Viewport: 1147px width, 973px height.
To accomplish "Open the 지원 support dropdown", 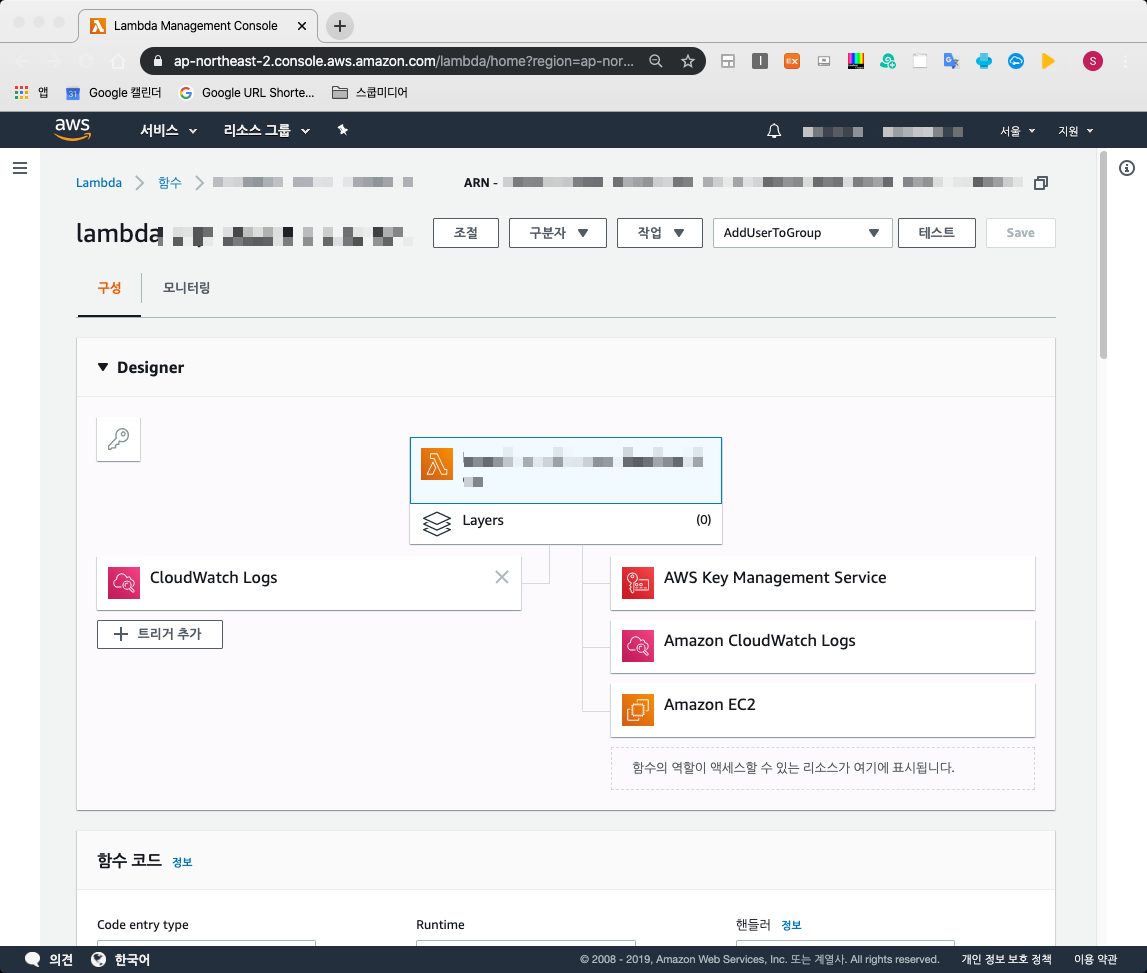I will (1075, 131).
